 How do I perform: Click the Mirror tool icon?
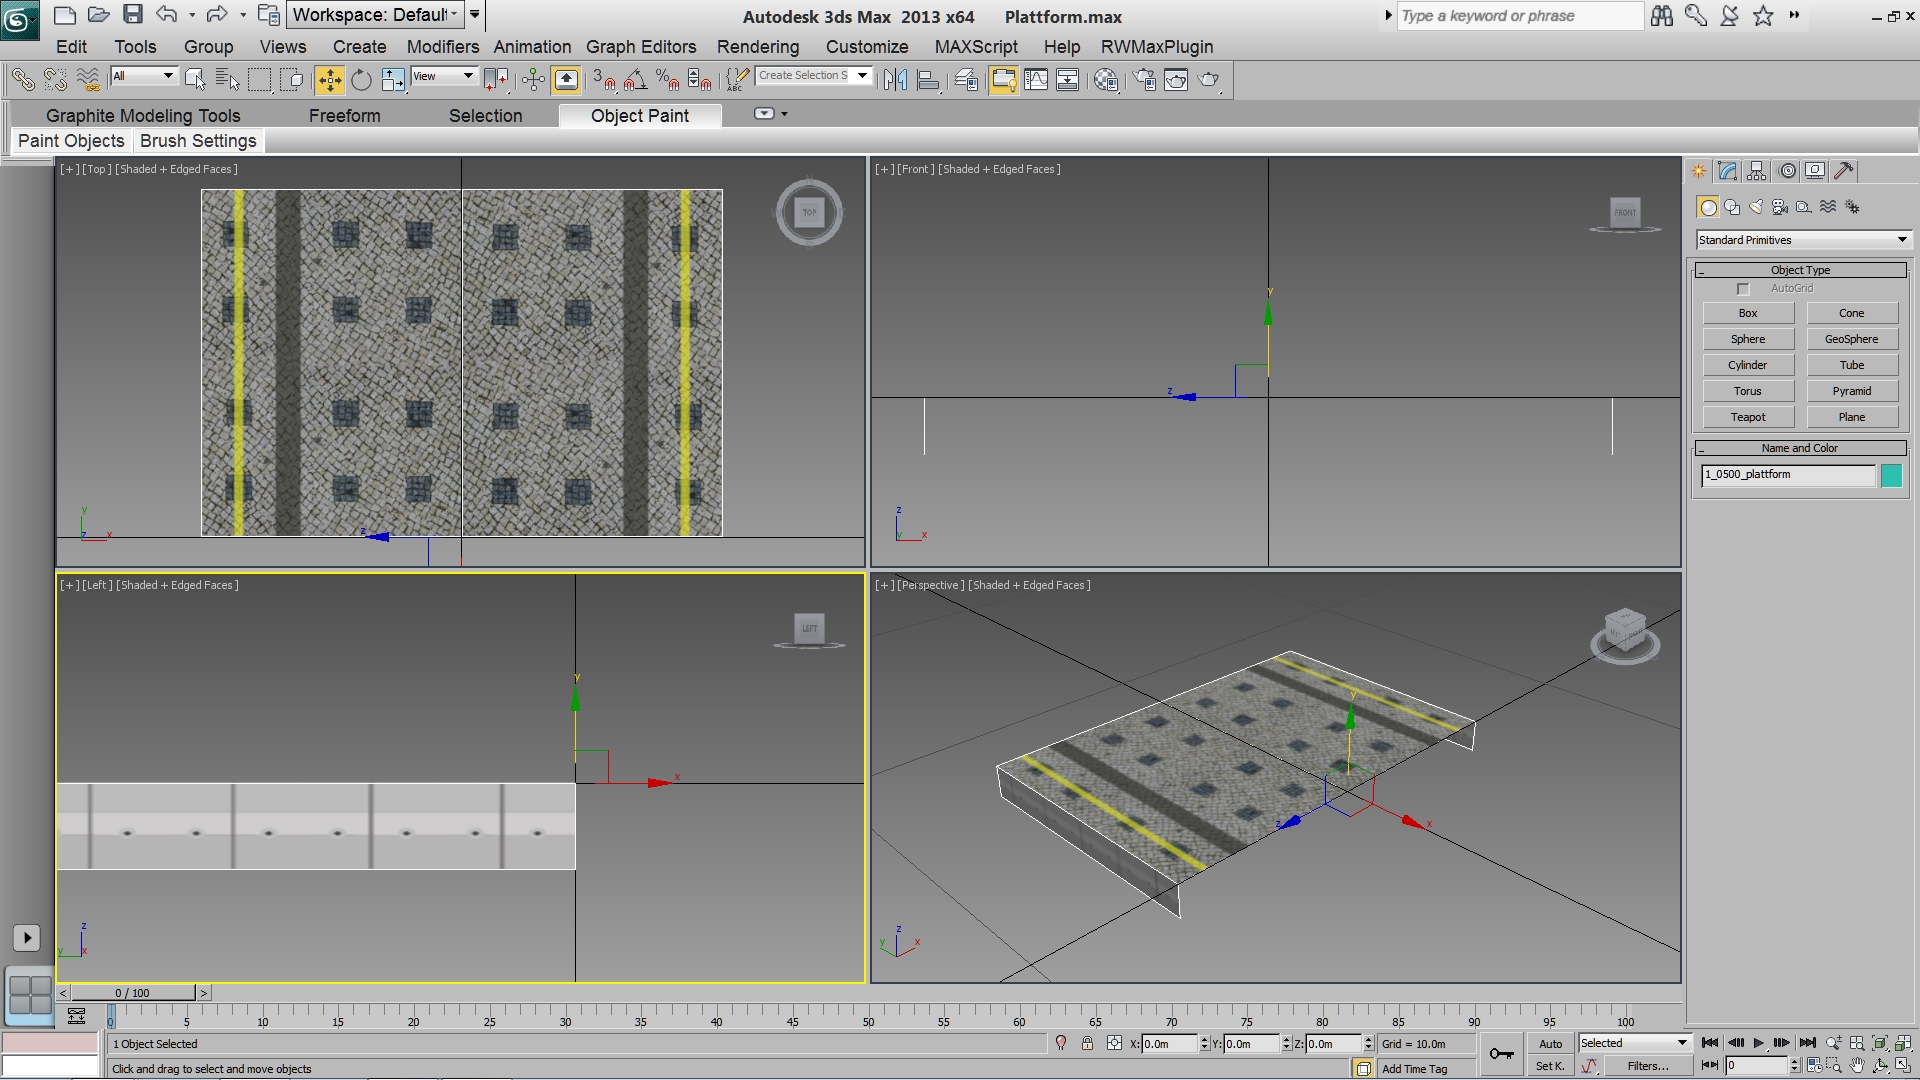895,80
